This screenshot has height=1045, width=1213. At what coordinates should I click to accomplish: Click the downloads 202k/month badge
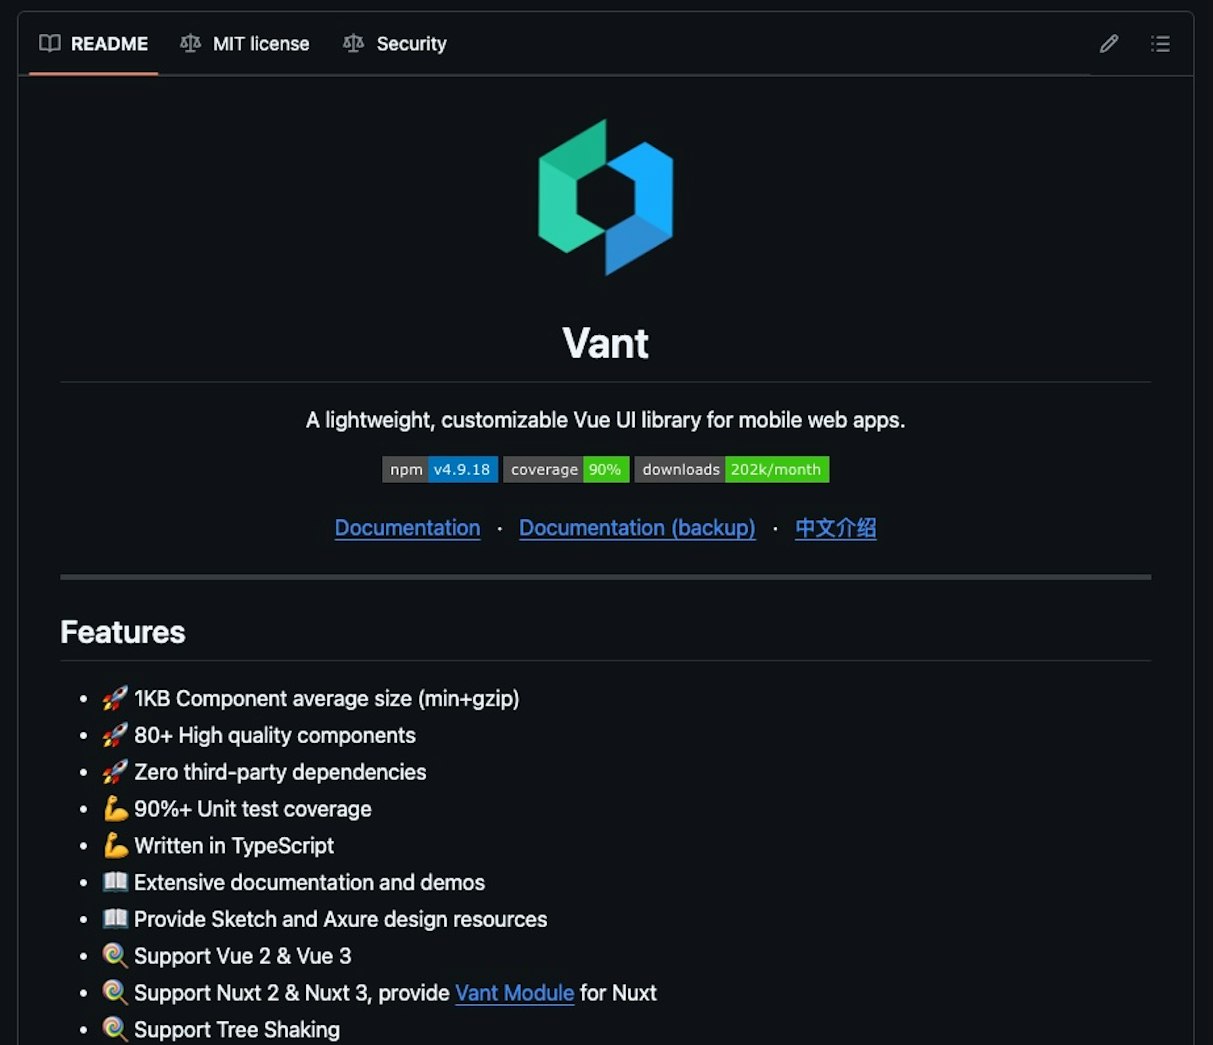[731, 470]
